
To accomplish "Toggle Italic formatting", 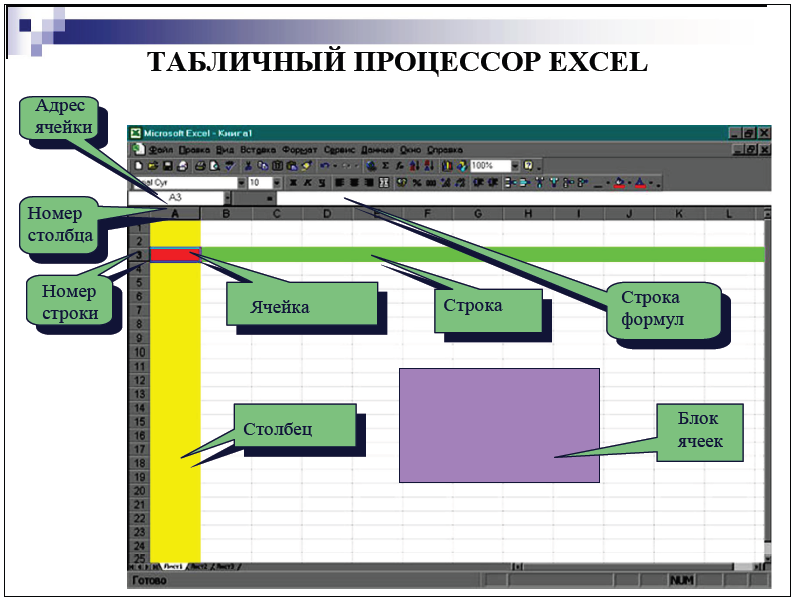I will coord(308,182).
